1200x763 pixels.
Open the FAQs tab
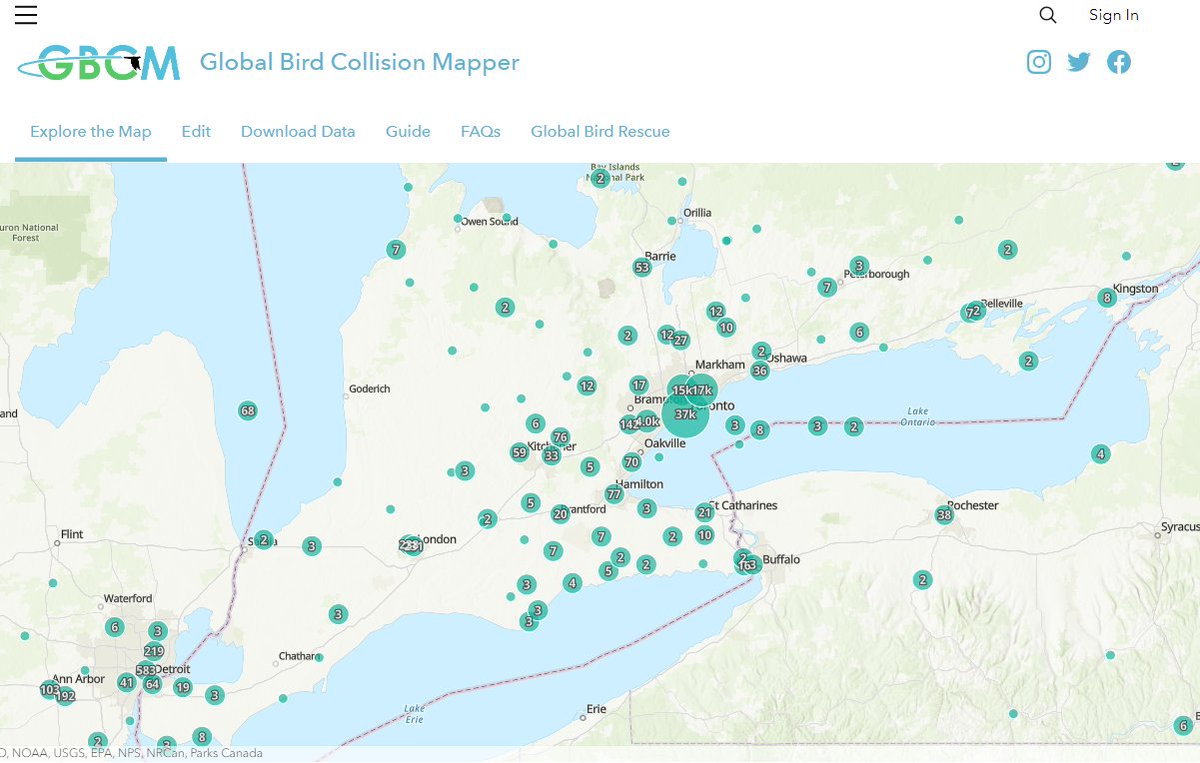click(480, 131)
